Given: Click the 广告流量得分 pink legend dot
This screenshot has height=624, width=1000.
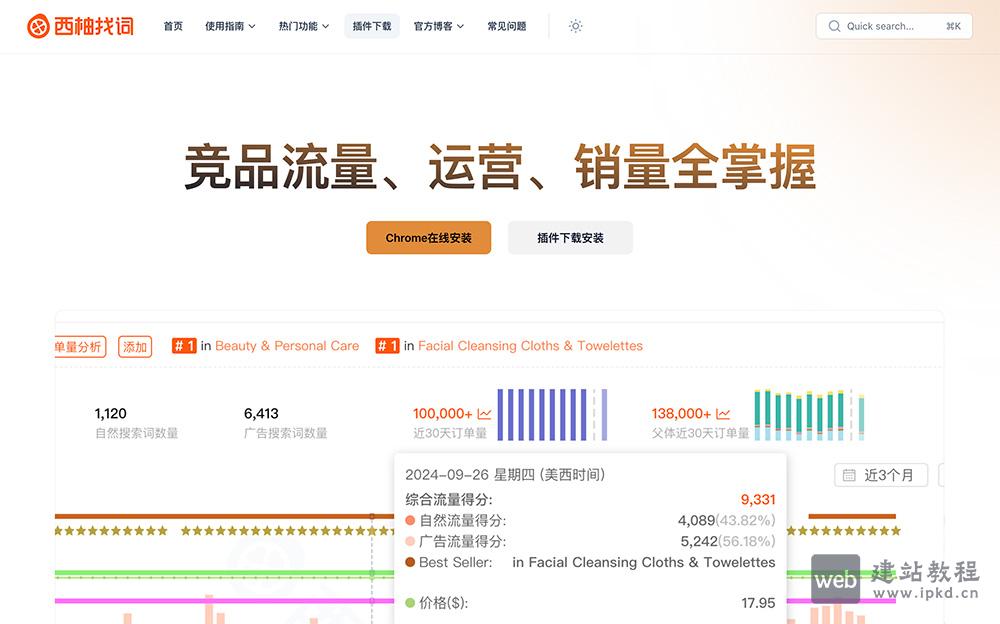Looking at the screenshot, I should pyautogui.click(x=410, y=542).
